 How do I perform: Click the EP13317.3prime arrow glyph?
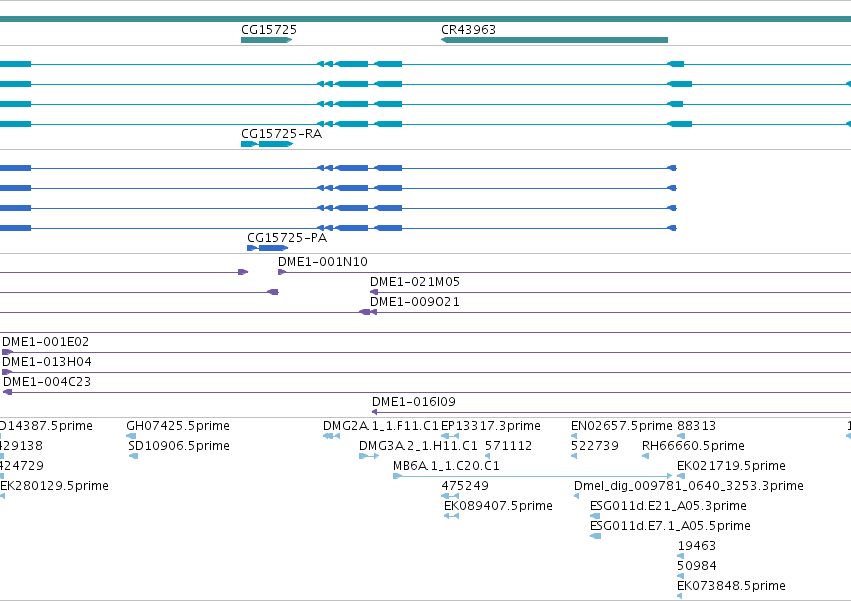tap(450, 436)
